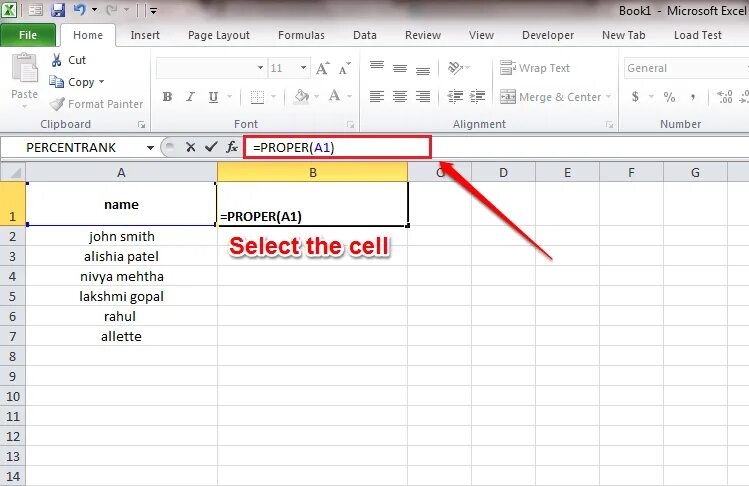
Task: Click the Paste clipboard icon
Action: tap(24, 68)
